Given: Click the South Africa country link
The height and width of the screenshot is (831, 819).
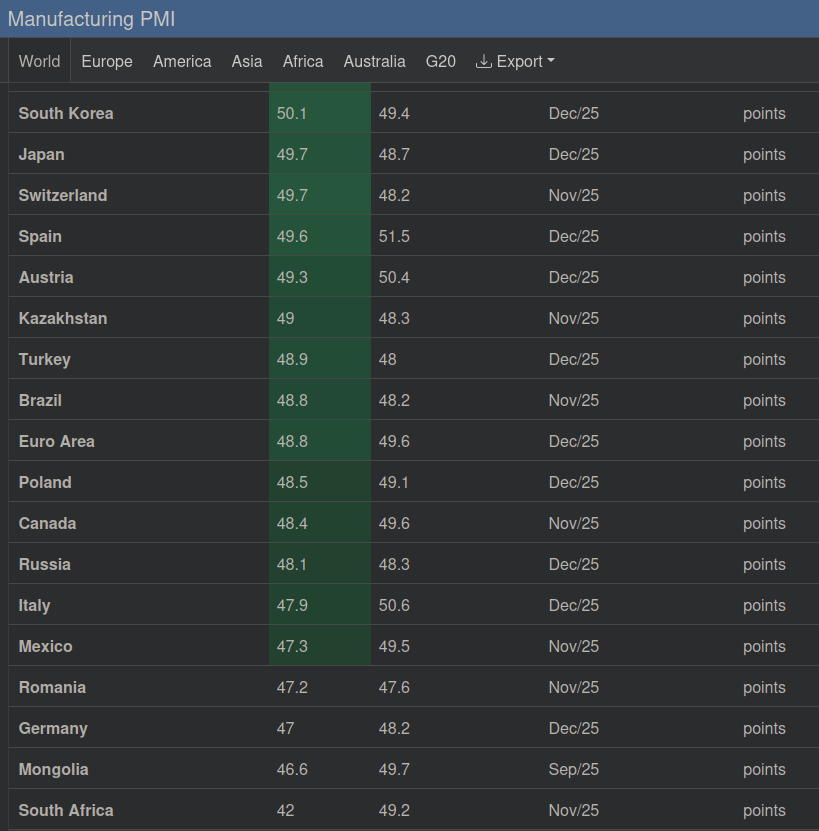Looking at the screenshot, I should coord(66,810).
